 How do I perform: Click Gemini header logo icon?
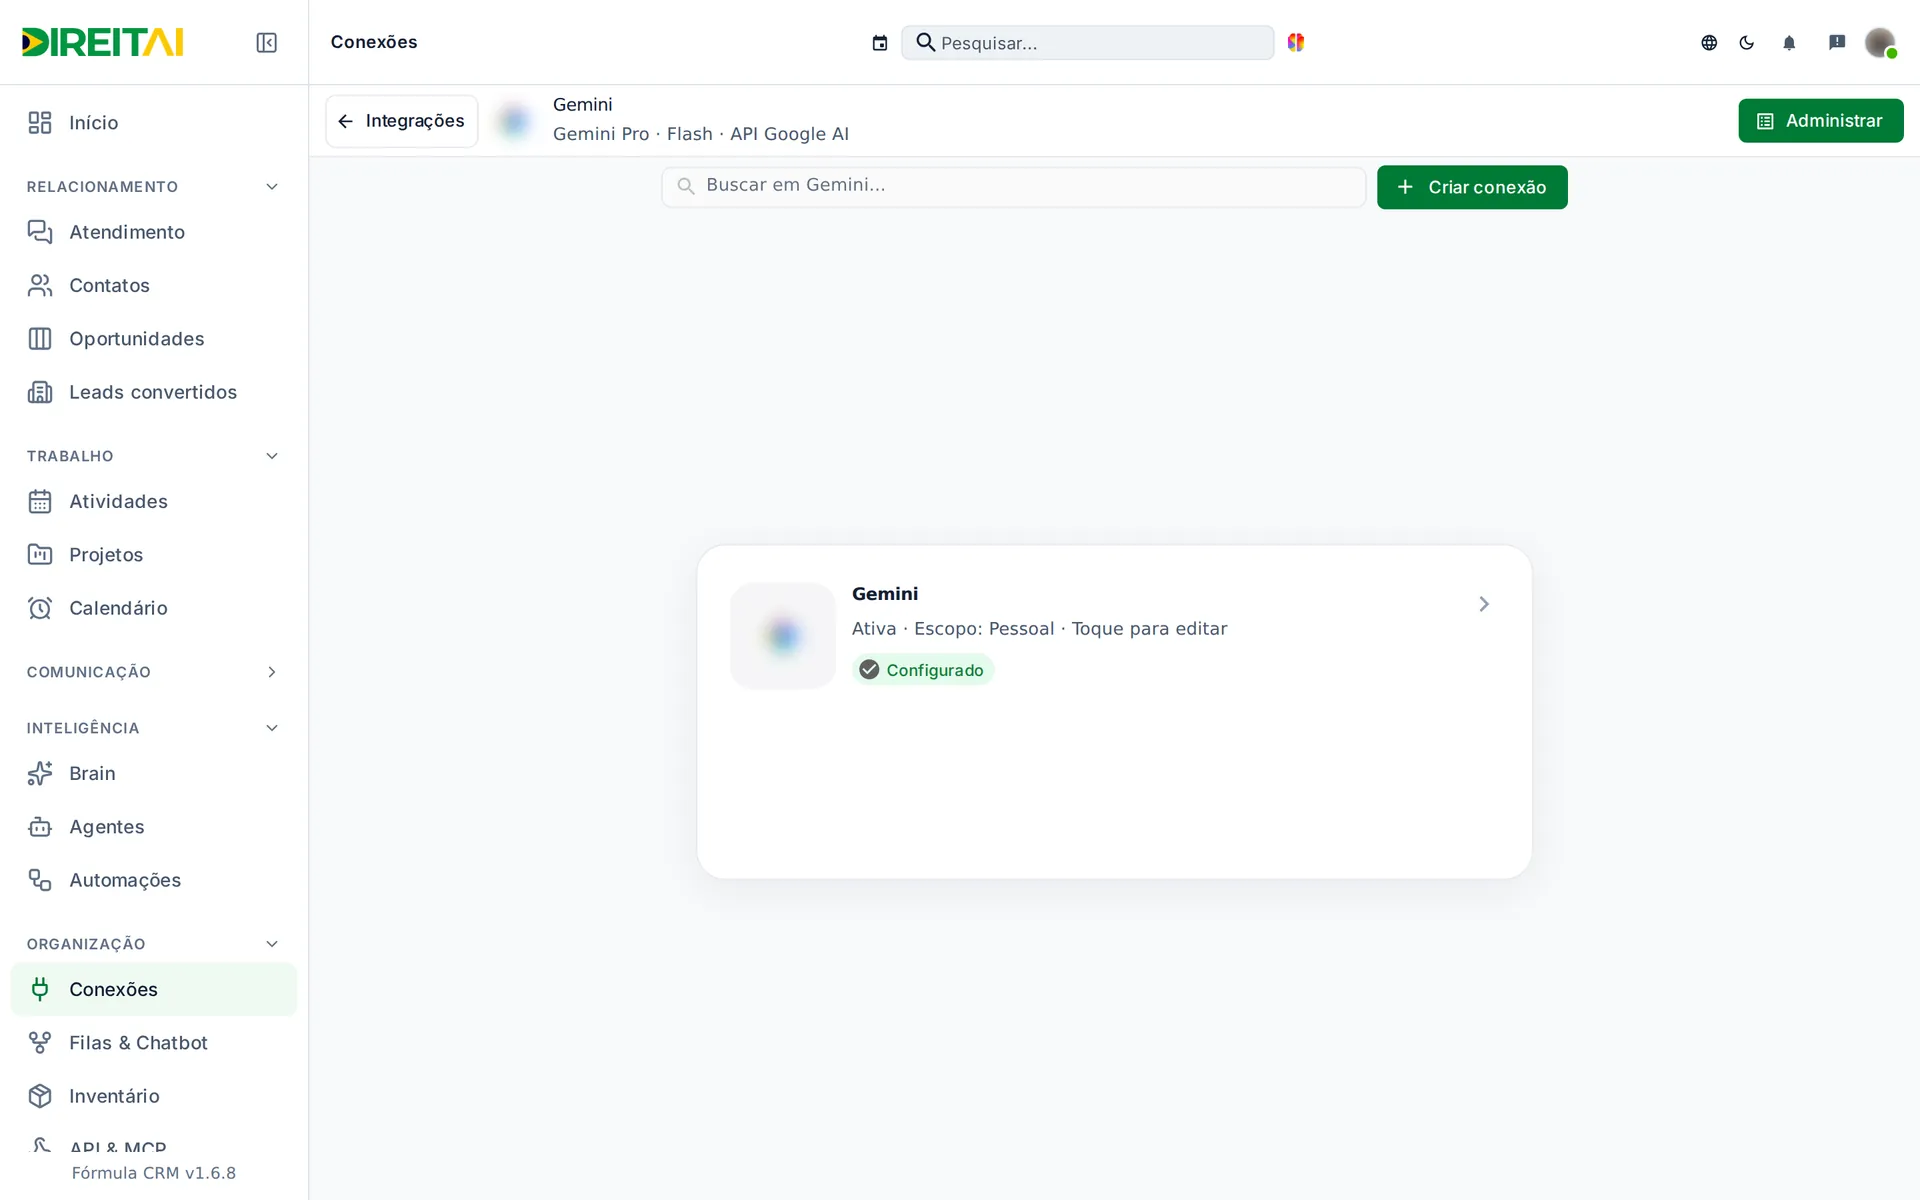[x=515, y=121]
